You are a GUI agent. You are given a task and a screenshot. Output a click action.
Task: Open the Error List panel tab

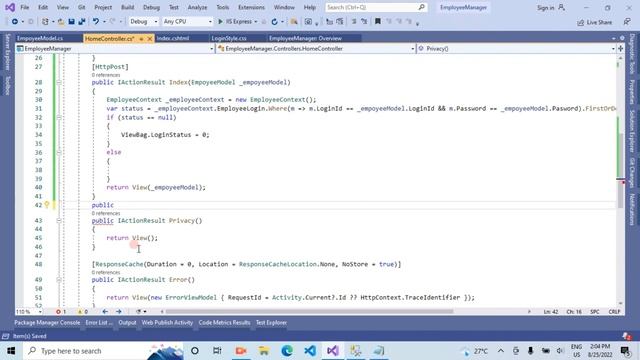[99, 322]
